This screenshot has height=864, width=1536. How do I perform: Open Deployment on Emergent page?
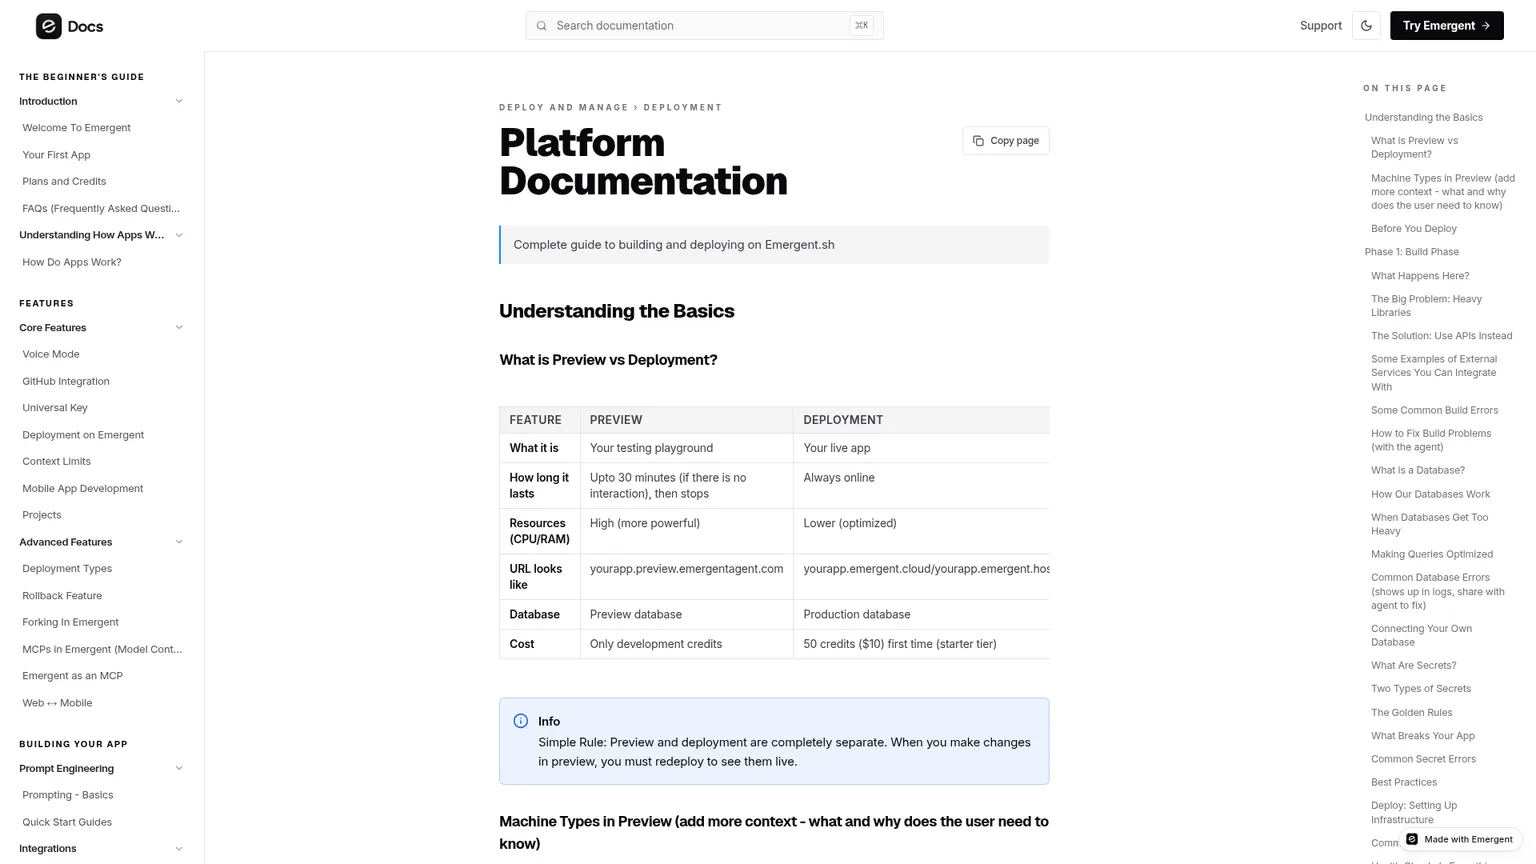(x=83, y=435)
